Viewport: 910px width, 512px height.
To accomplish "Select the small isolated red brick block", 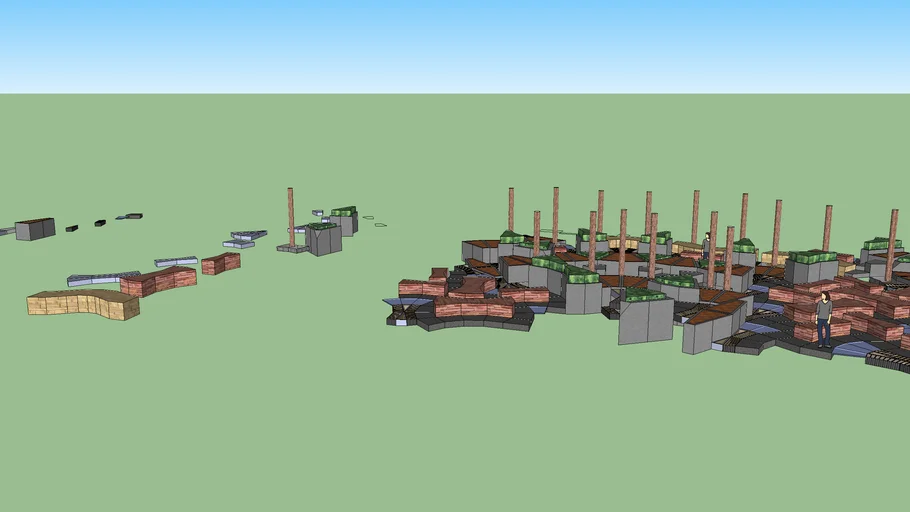I will tap(220, 263).
